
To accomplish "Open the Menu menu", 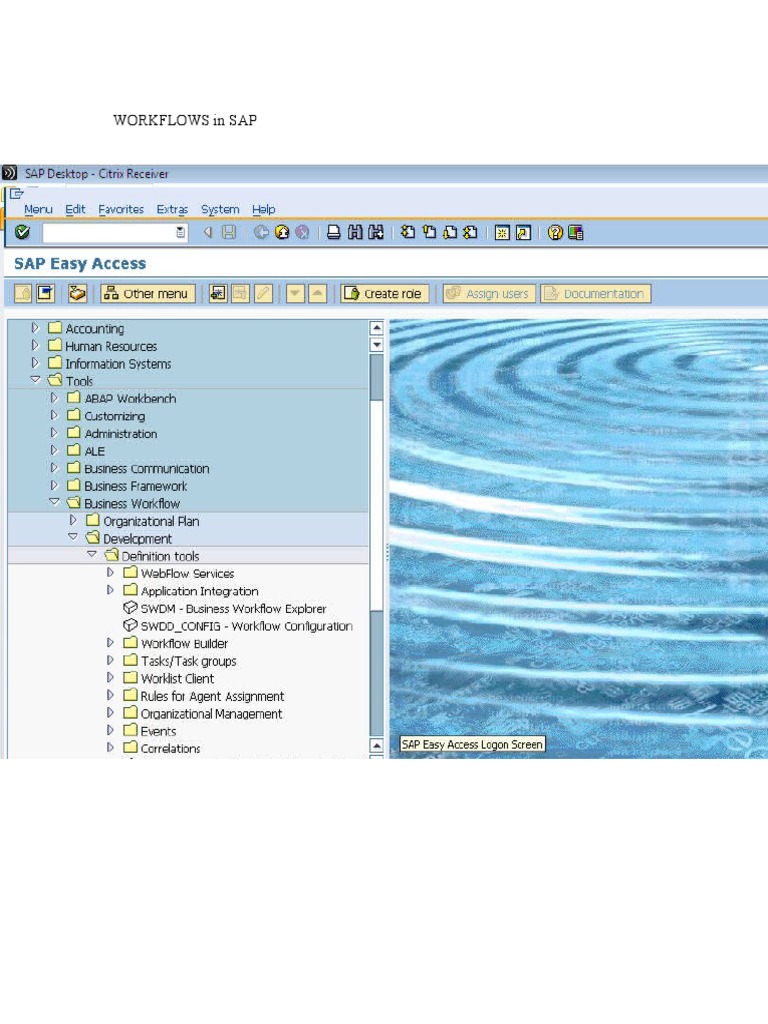I will 38,209.
